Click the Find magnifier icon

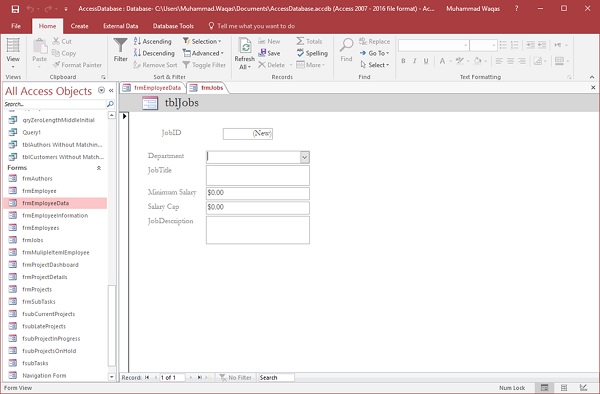pos(346,46)
